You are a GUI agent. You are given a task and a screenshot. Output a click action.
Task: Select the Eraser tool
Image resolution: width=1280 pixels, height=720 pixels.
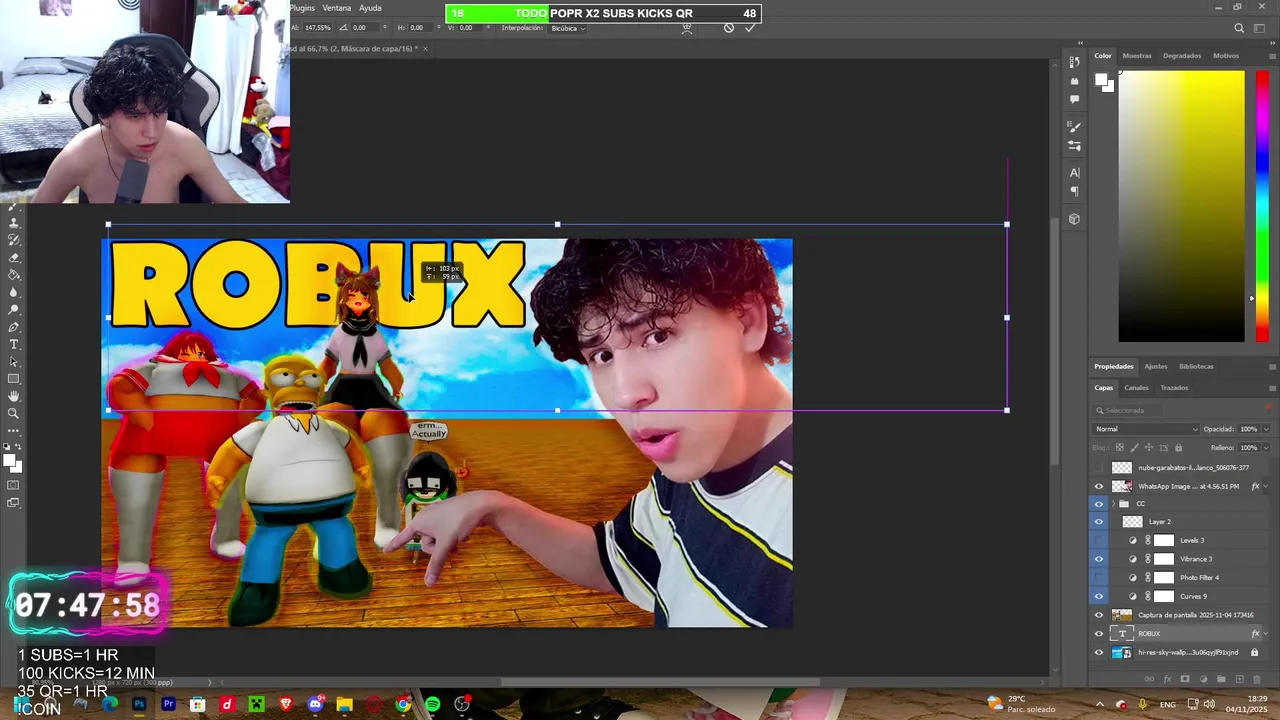pyautogui.click(x=14, y=256)
